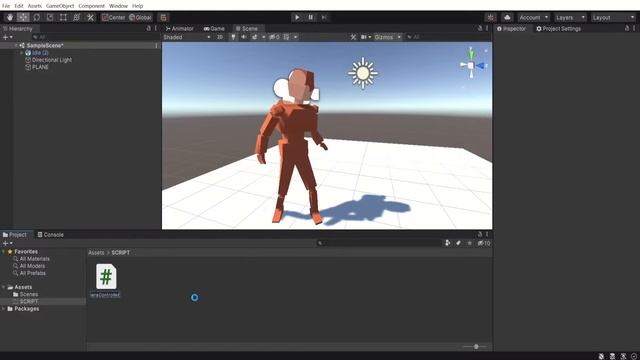Open scene component tools wrench icon
640x360 pixels.
click(x=353, y=37)
